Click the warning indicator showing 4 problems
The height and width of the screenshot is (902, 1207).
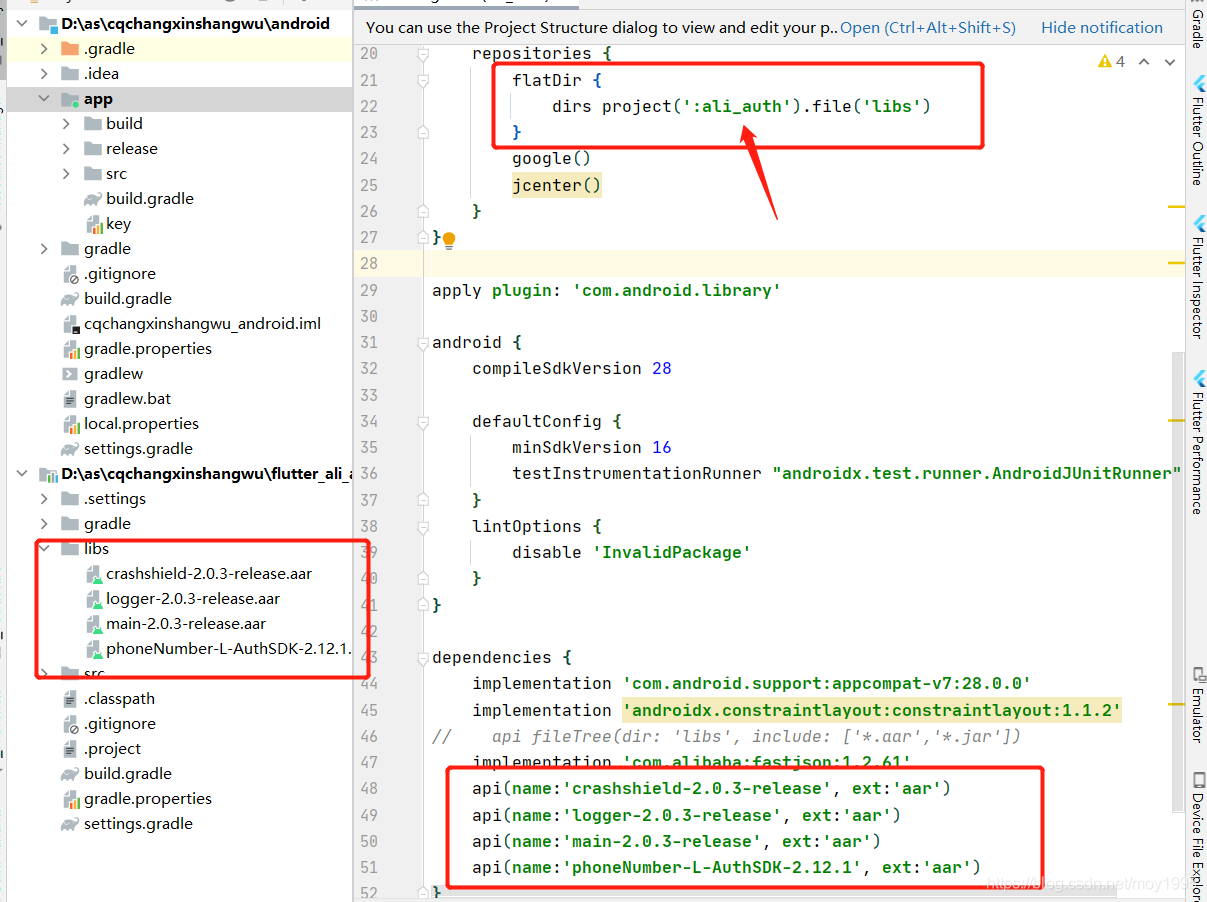(1111, 62)
